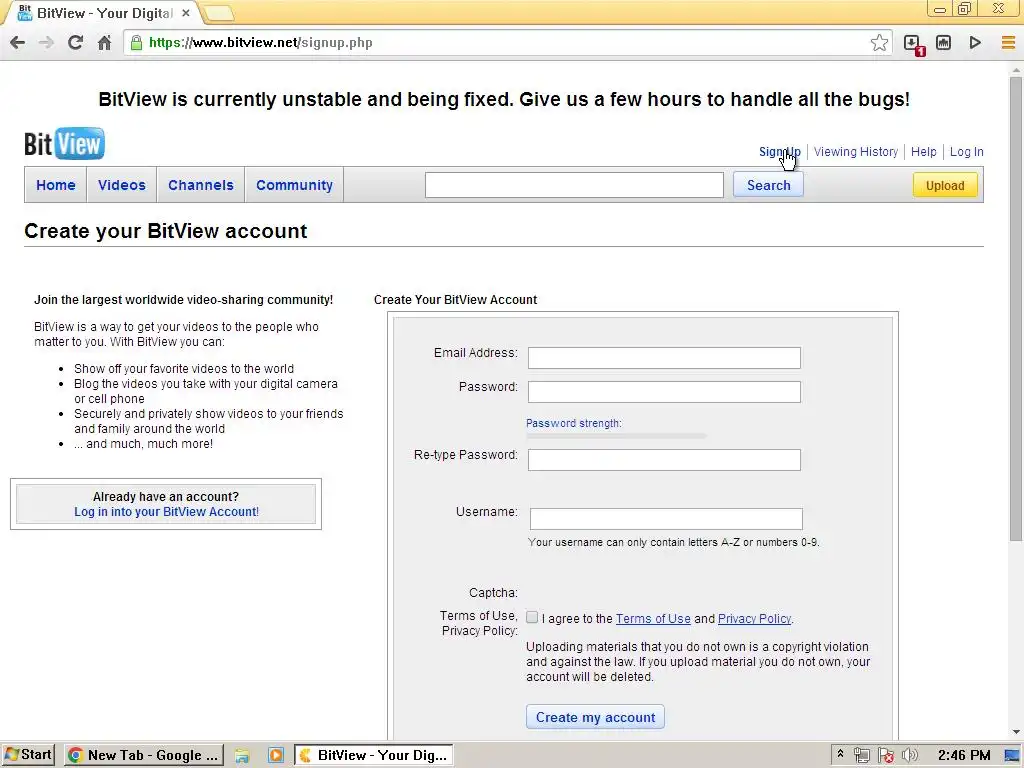
Task: Click the Re-type Password field
Action: (x=664, y=459)
